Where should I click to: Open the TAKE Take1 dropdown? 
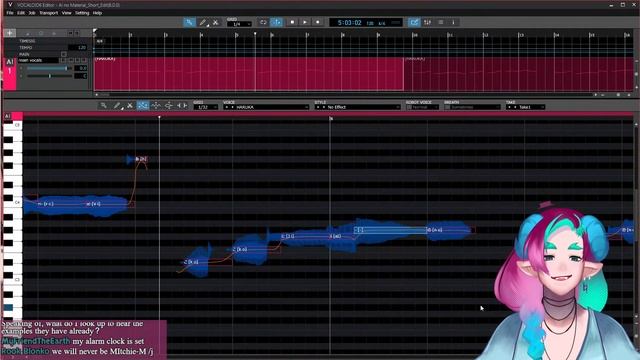525,107
